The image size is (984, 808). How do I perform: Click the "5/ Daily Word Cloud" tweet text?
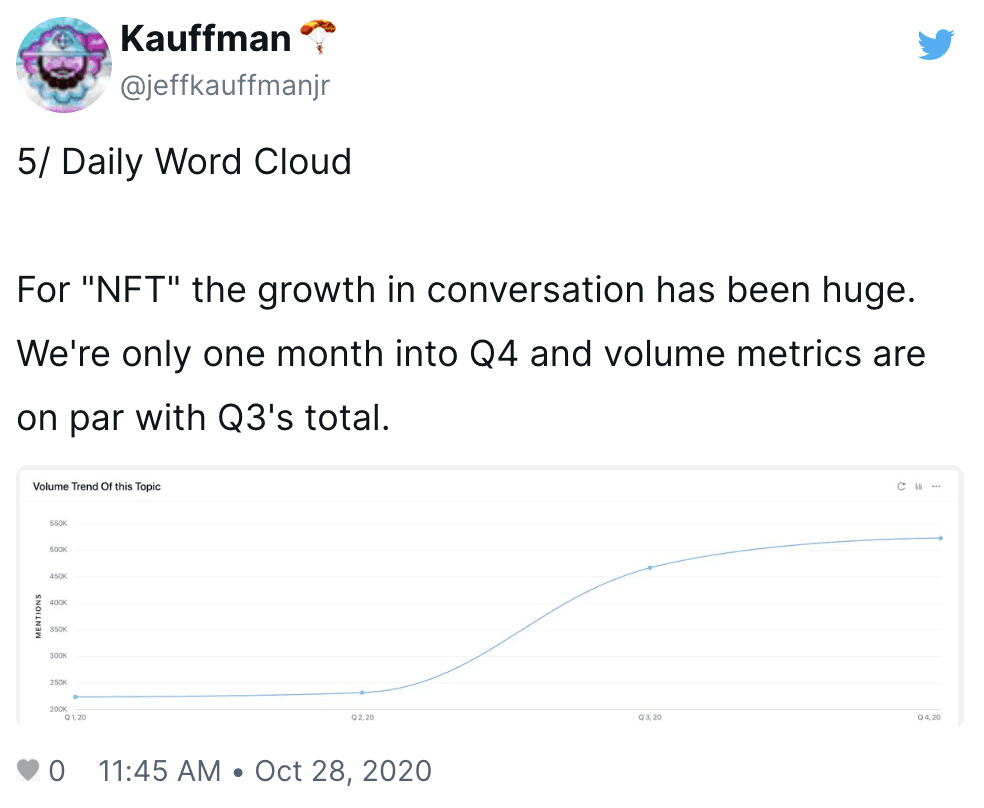click(x=184, y=162)
